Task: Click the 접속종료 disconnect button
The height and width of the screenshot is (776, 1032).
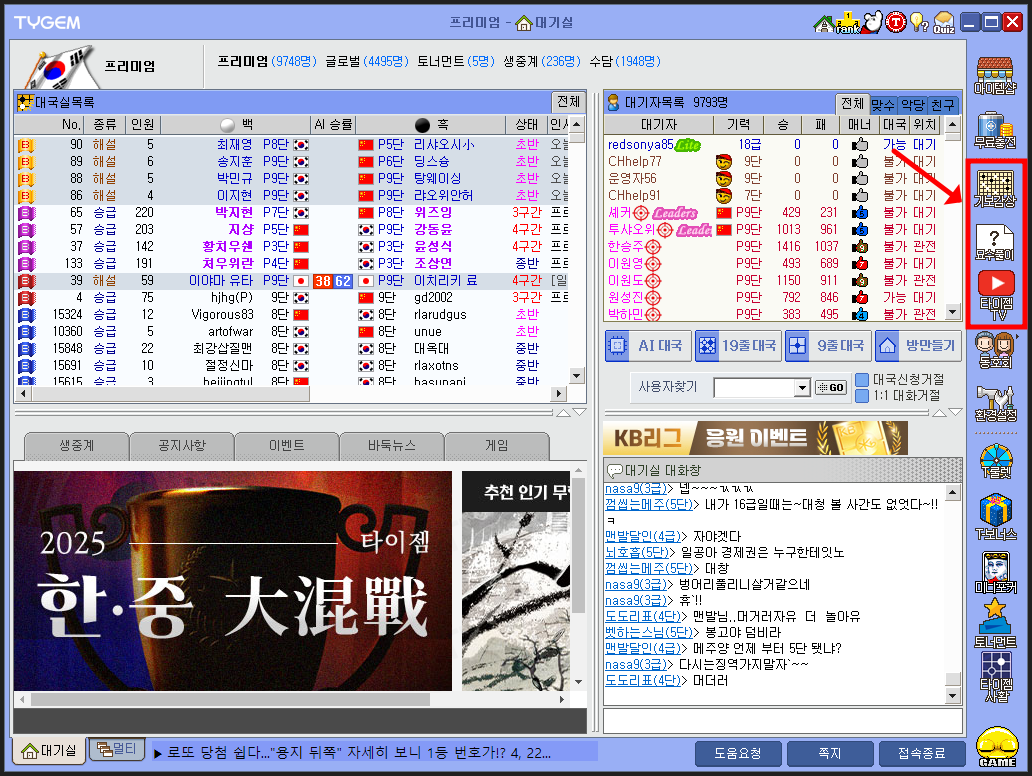Action: coord(921,754)
